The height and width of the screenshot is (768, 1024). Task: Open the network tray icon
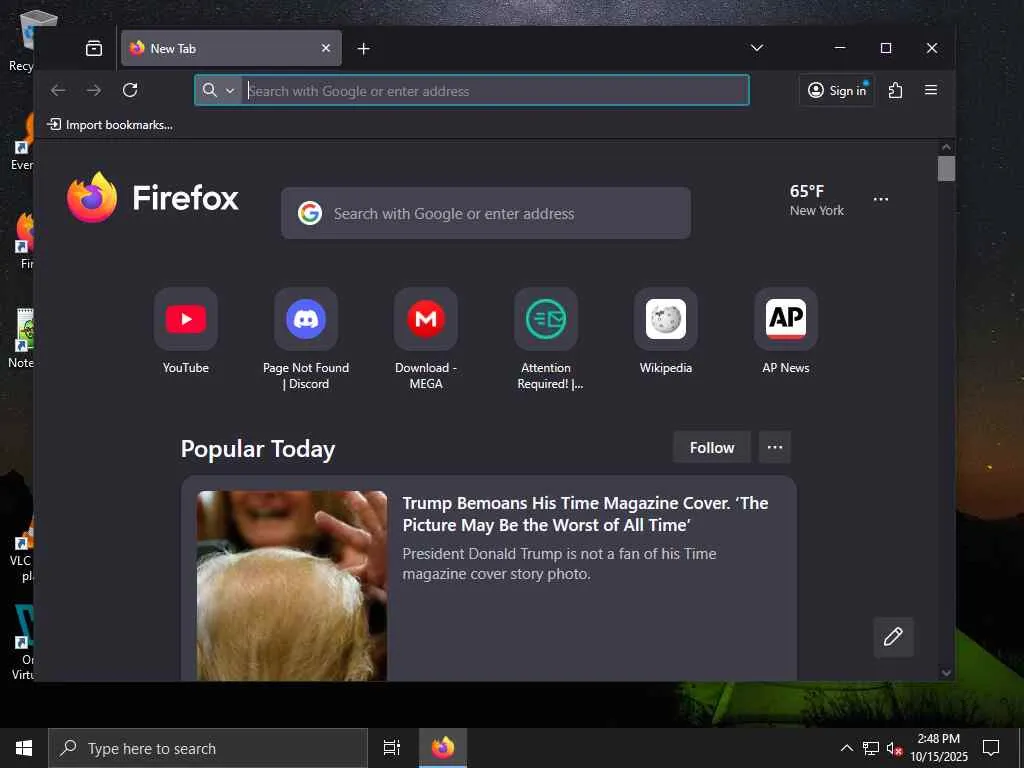click(x=871, y=748)
